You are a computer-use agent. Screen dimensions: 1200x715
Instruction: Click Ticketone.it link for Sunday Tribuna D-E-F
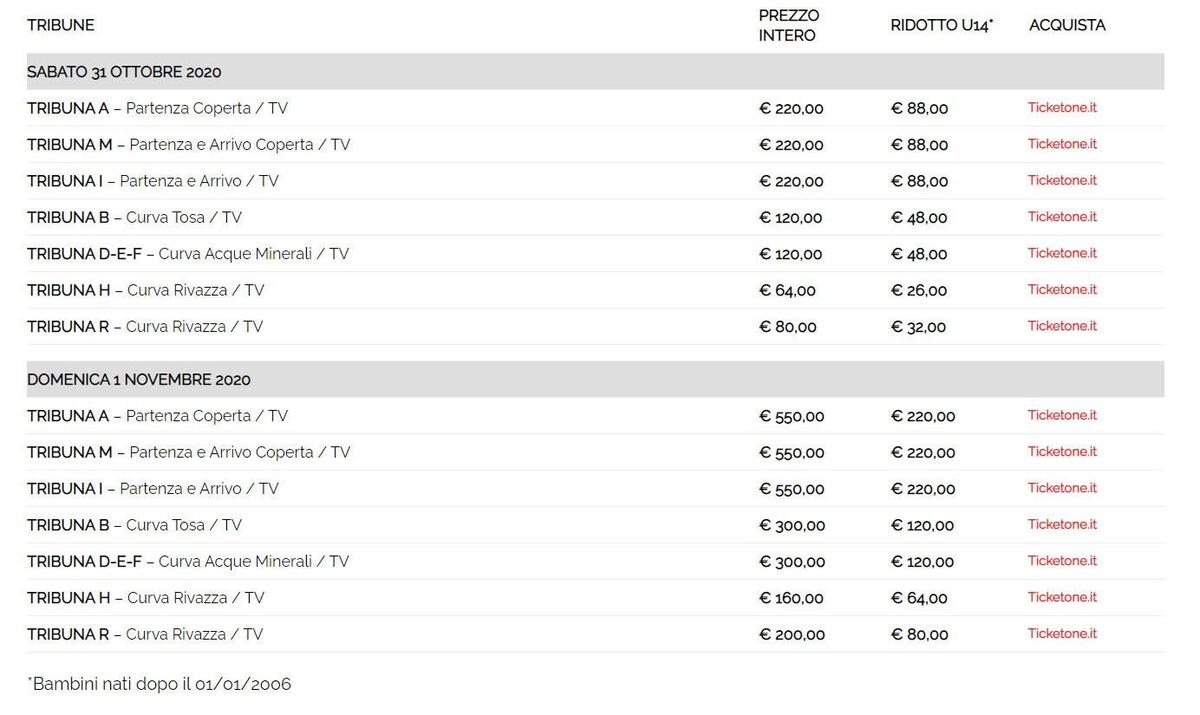pos(1062,561)
